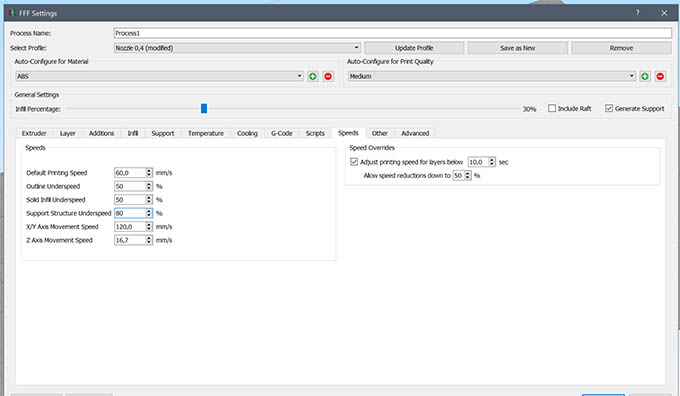The width and height of the screenshot is (680, 396).
Task: Click the Support Structure Underspeed spinner arrows
Action: pos(149,213)
